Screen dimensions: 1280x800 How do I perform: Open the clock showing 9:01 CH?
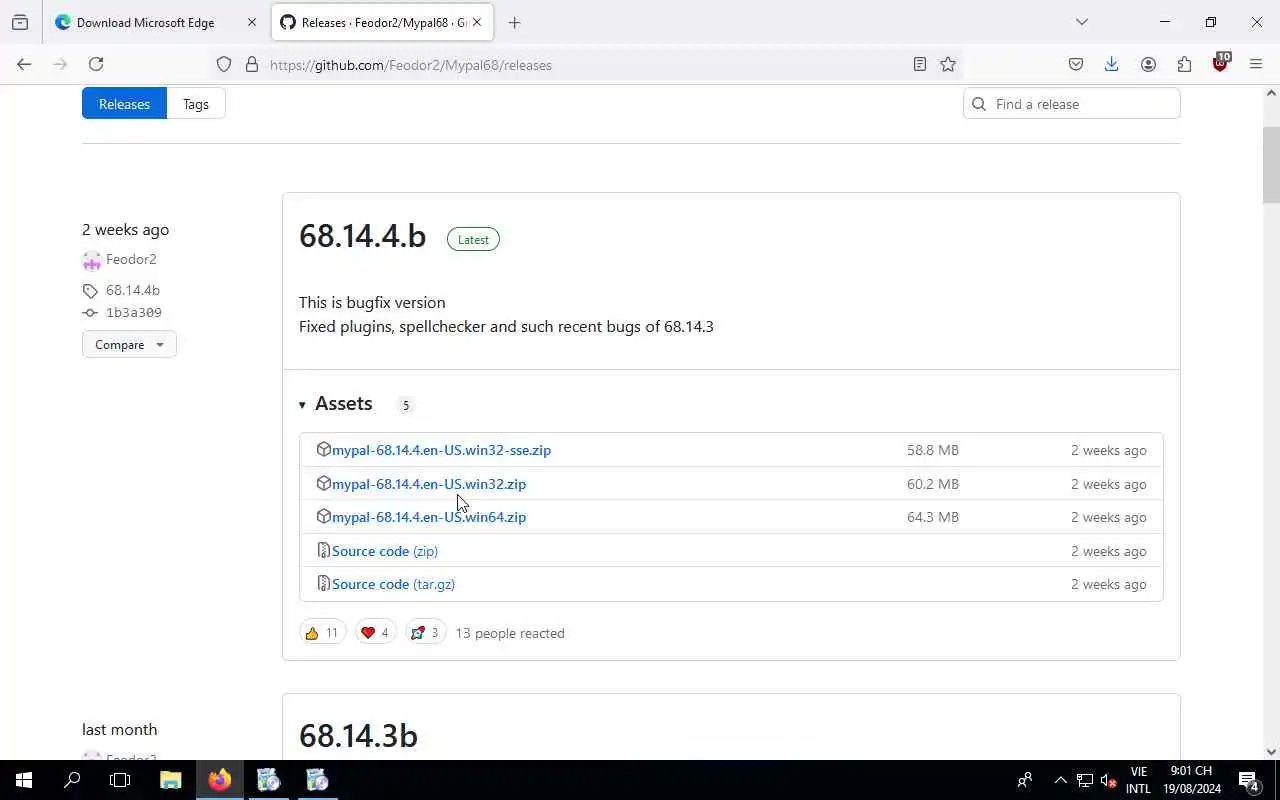(1191, 780)
